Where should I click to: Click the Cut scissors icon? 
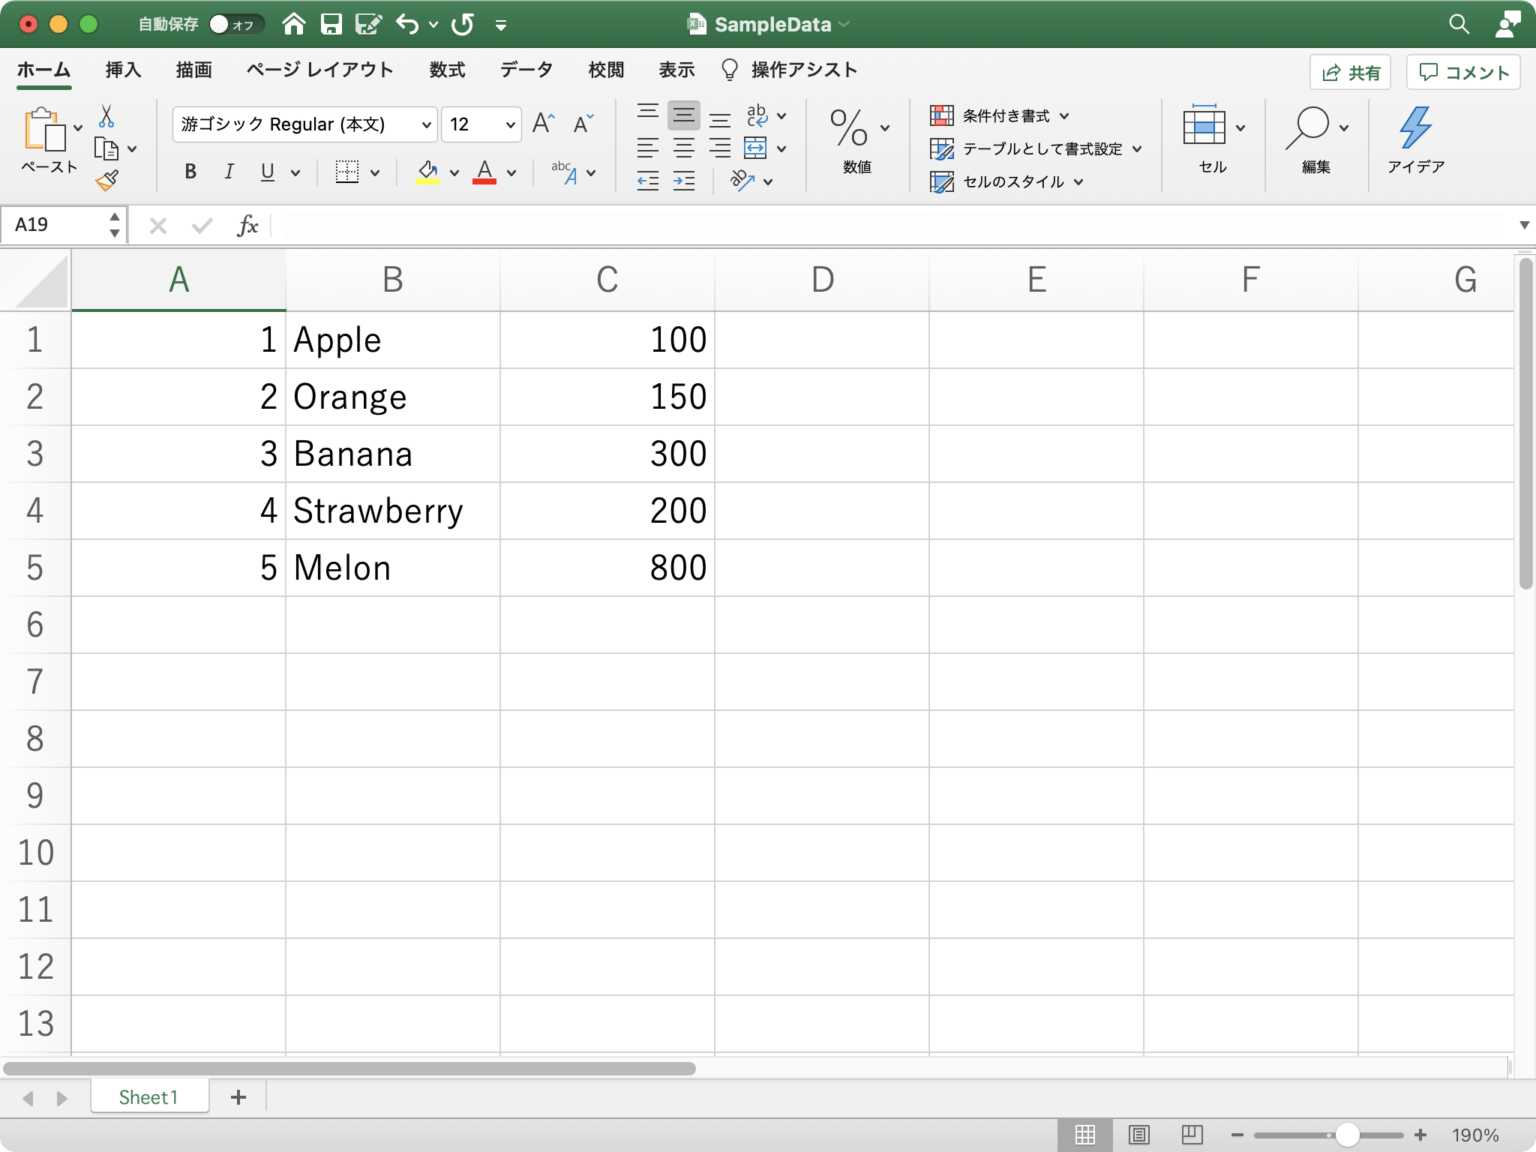click(106, 117)
